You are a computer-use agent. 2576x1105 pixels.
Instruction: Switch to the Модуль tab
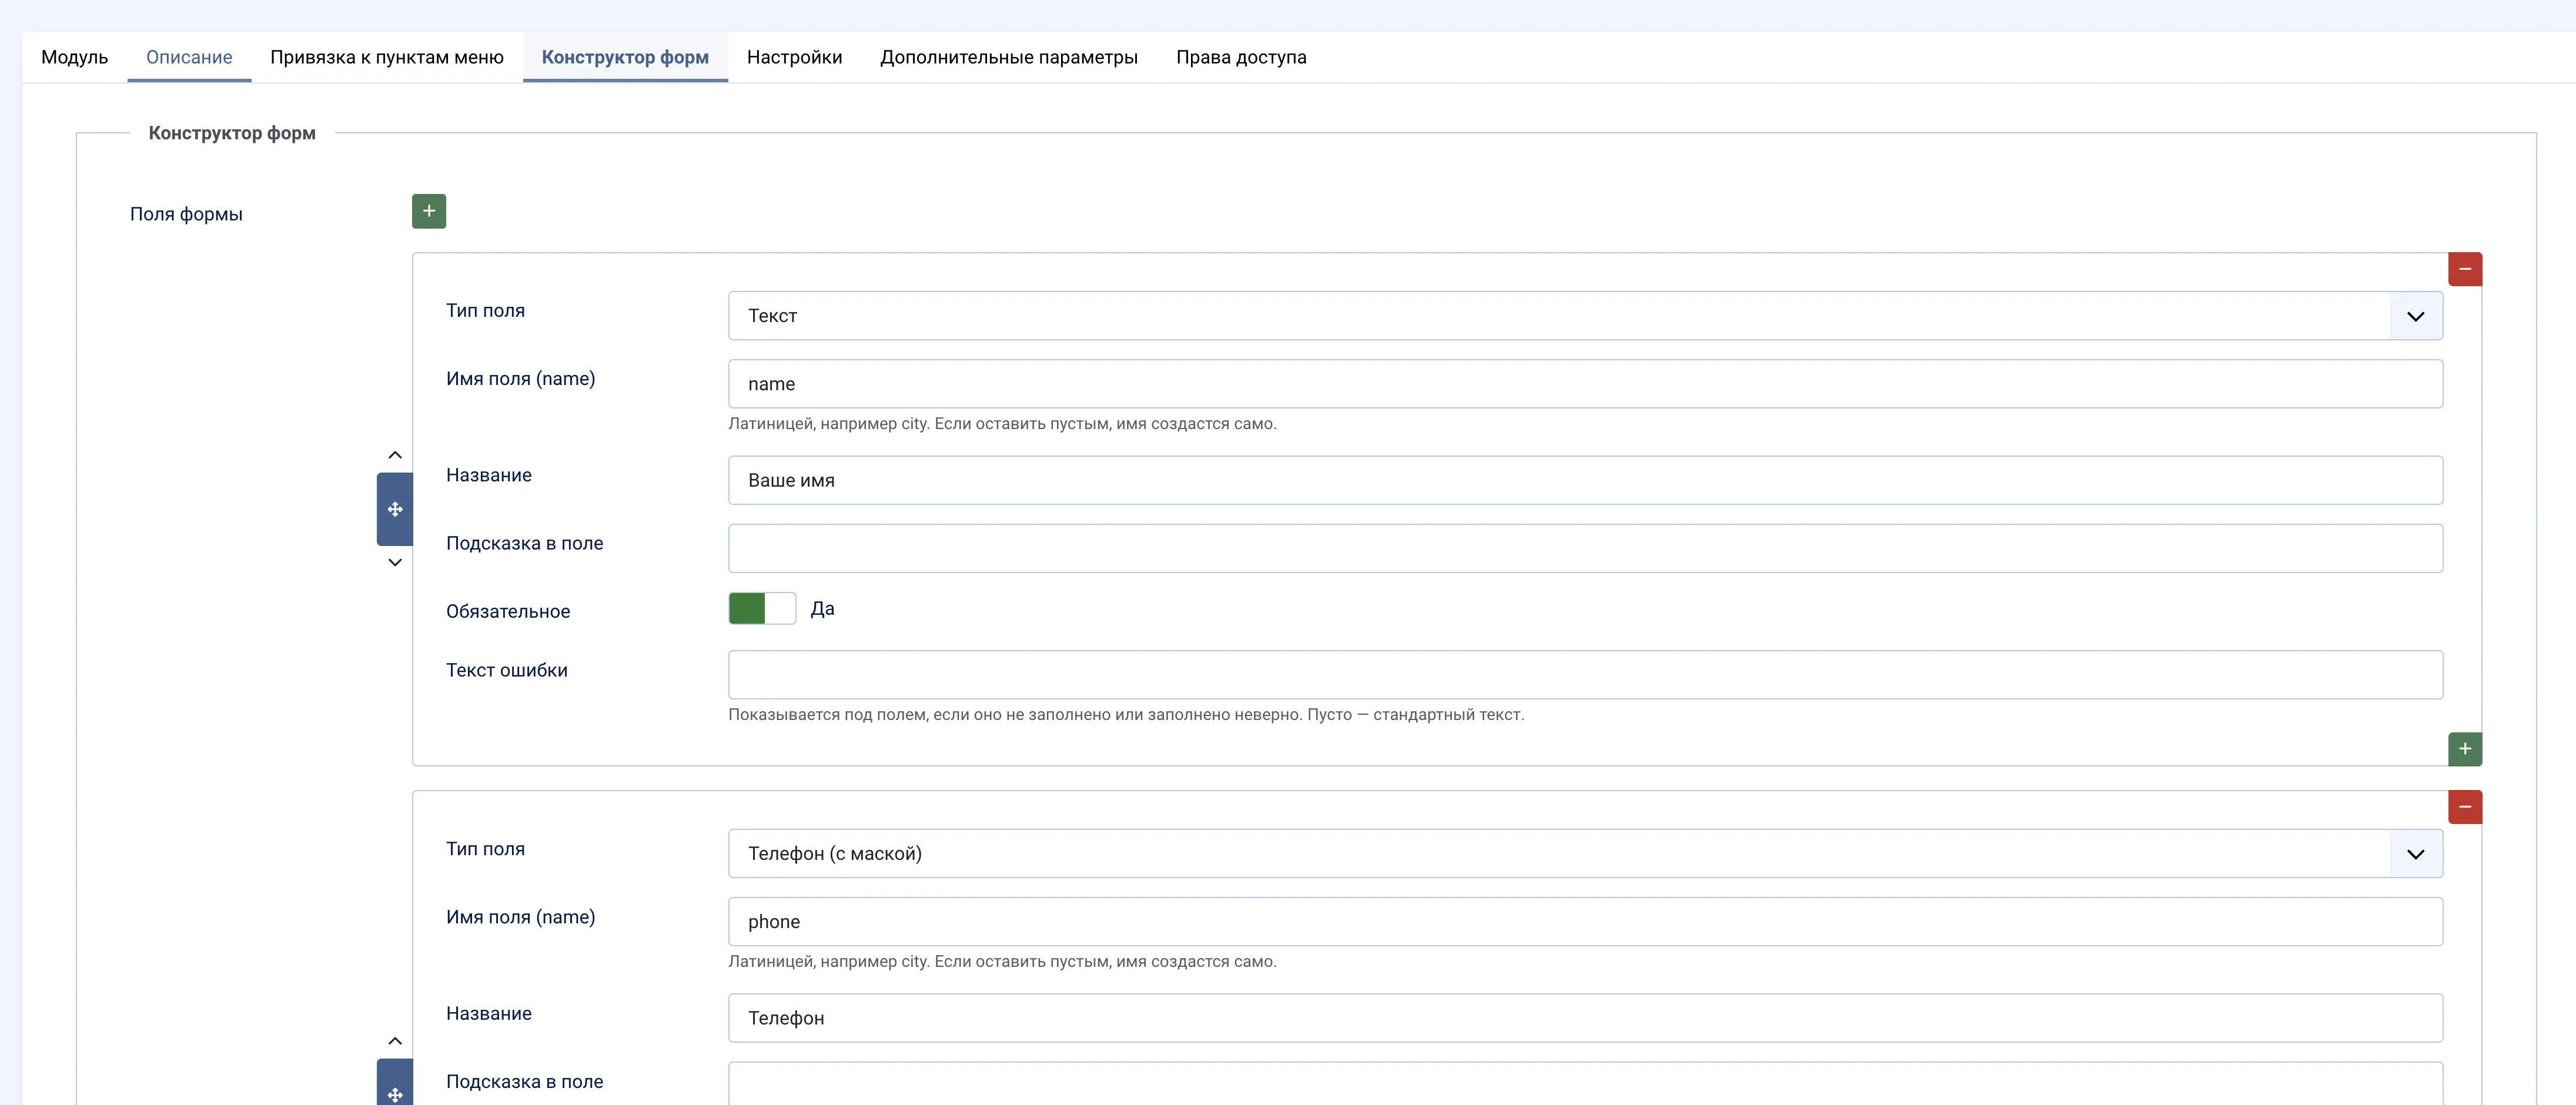[75, 57]
